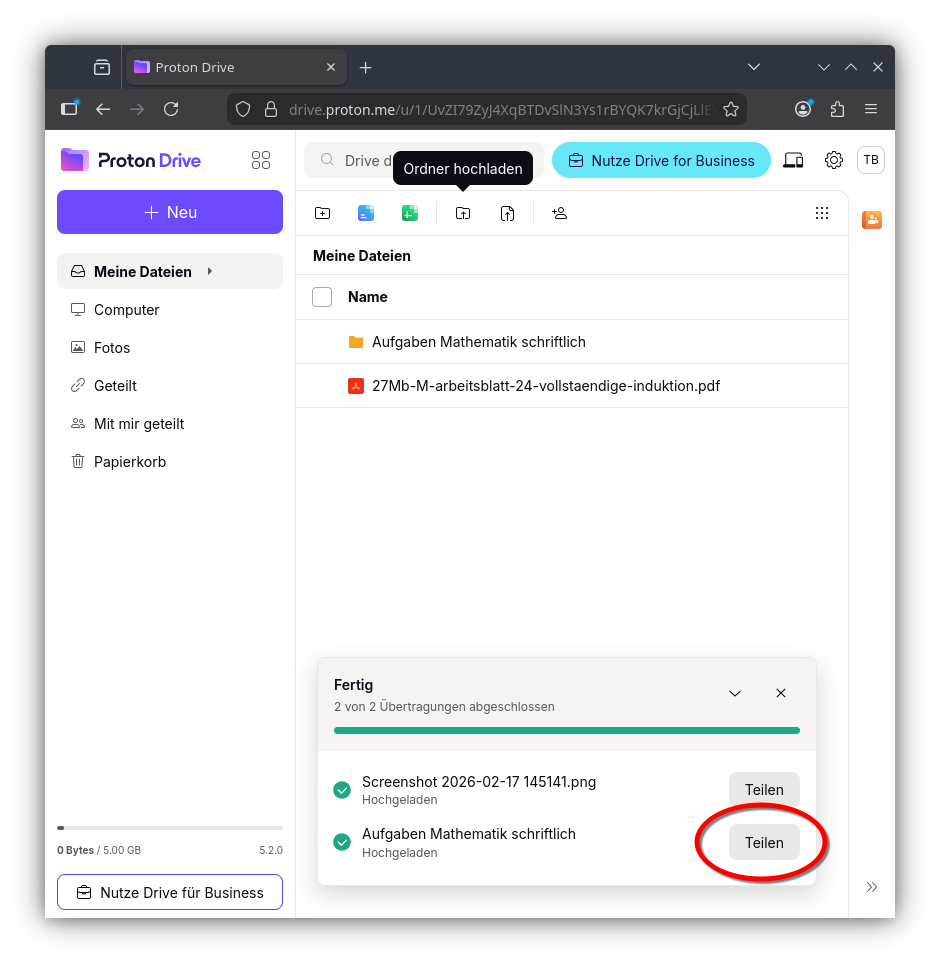
Task: Click Teilen for the uploaded Screenshot file
Action: (764, 790)
